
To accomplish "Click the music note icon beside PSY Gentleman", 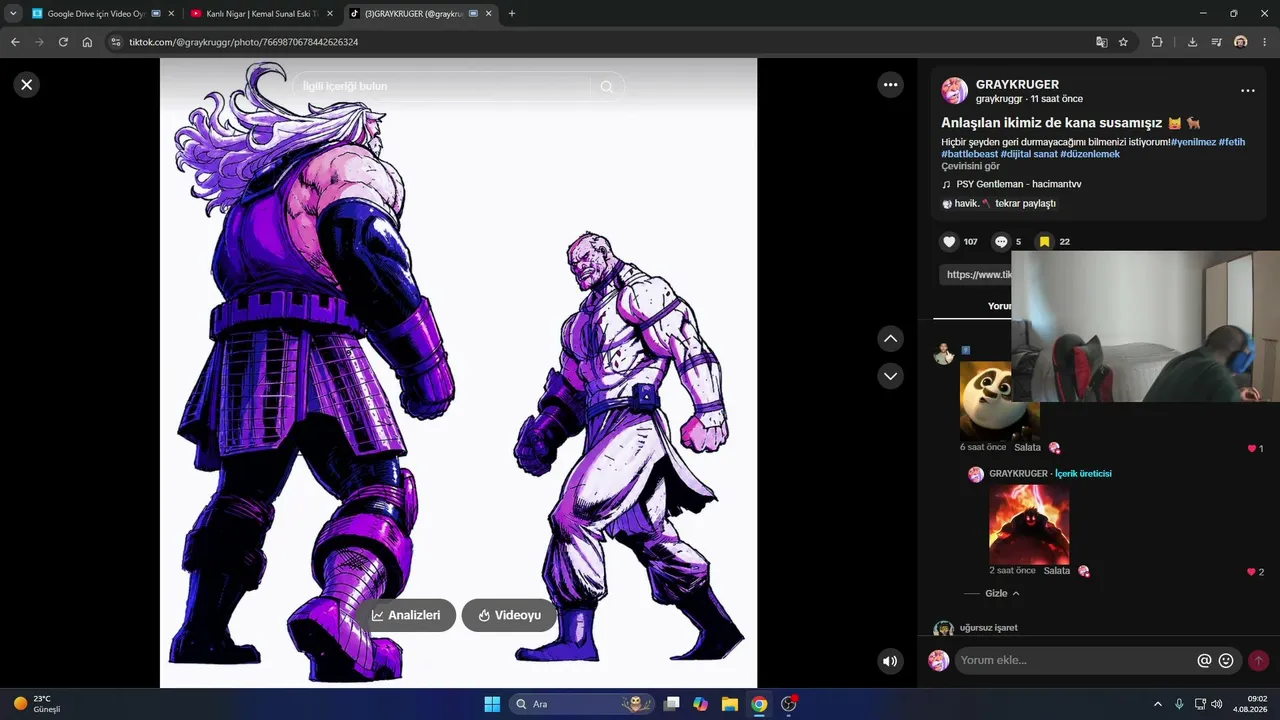I will tap(946, 184).
